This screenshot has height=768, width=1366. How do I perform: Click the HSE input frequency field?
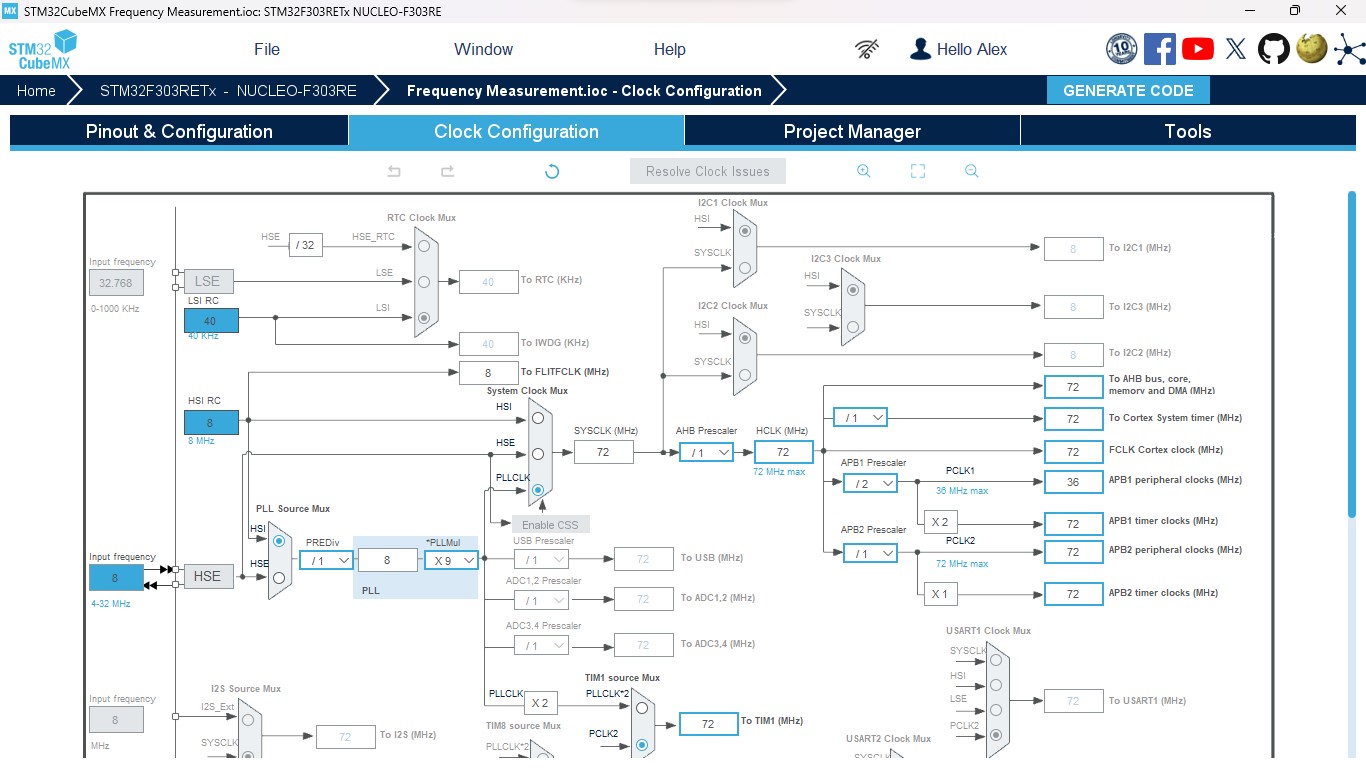(x=116, y=577)
